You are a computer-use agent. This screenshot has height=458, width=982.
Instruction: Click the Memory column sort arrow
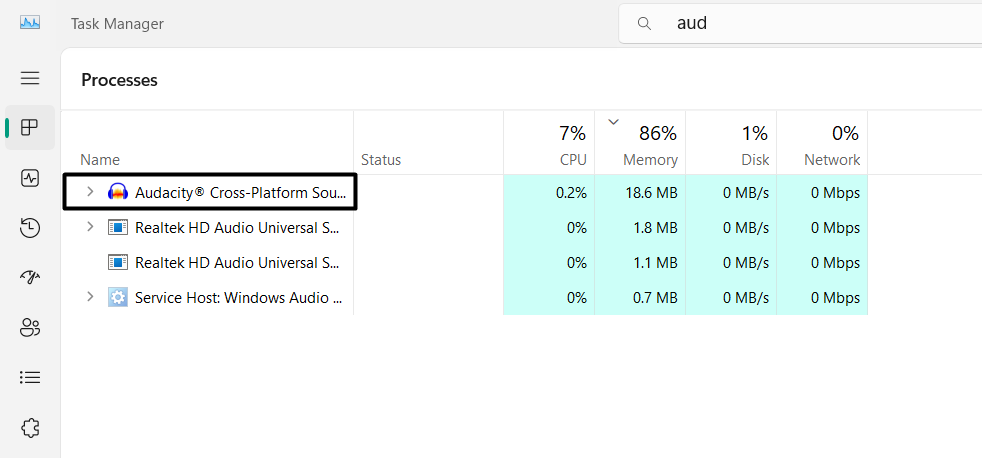612,123
